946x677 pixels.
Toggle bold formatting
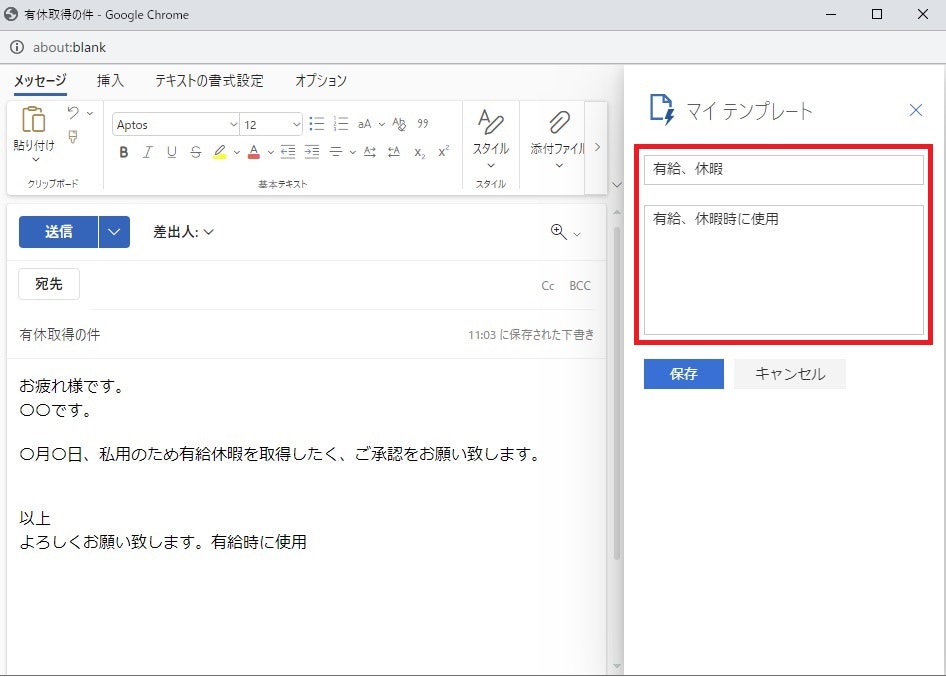tap(124, 152)
